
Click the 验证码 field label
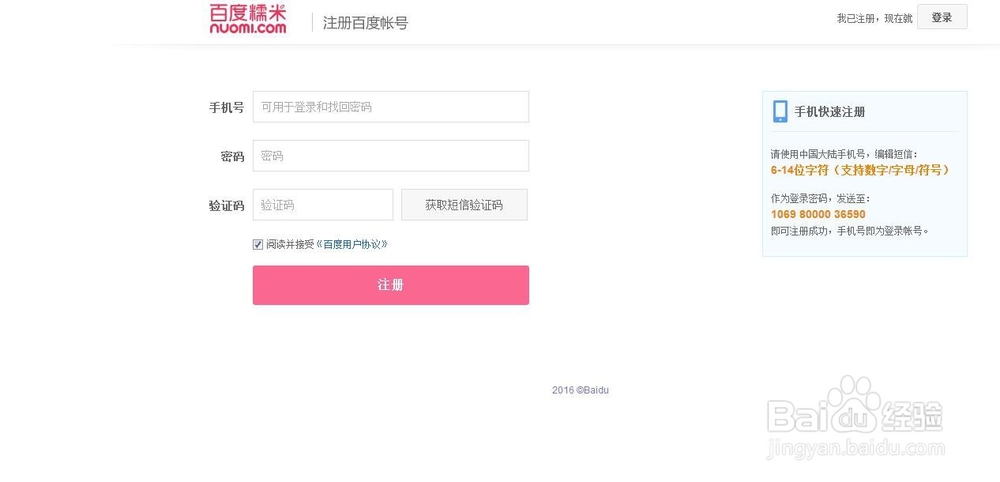[x=226, y=206]
